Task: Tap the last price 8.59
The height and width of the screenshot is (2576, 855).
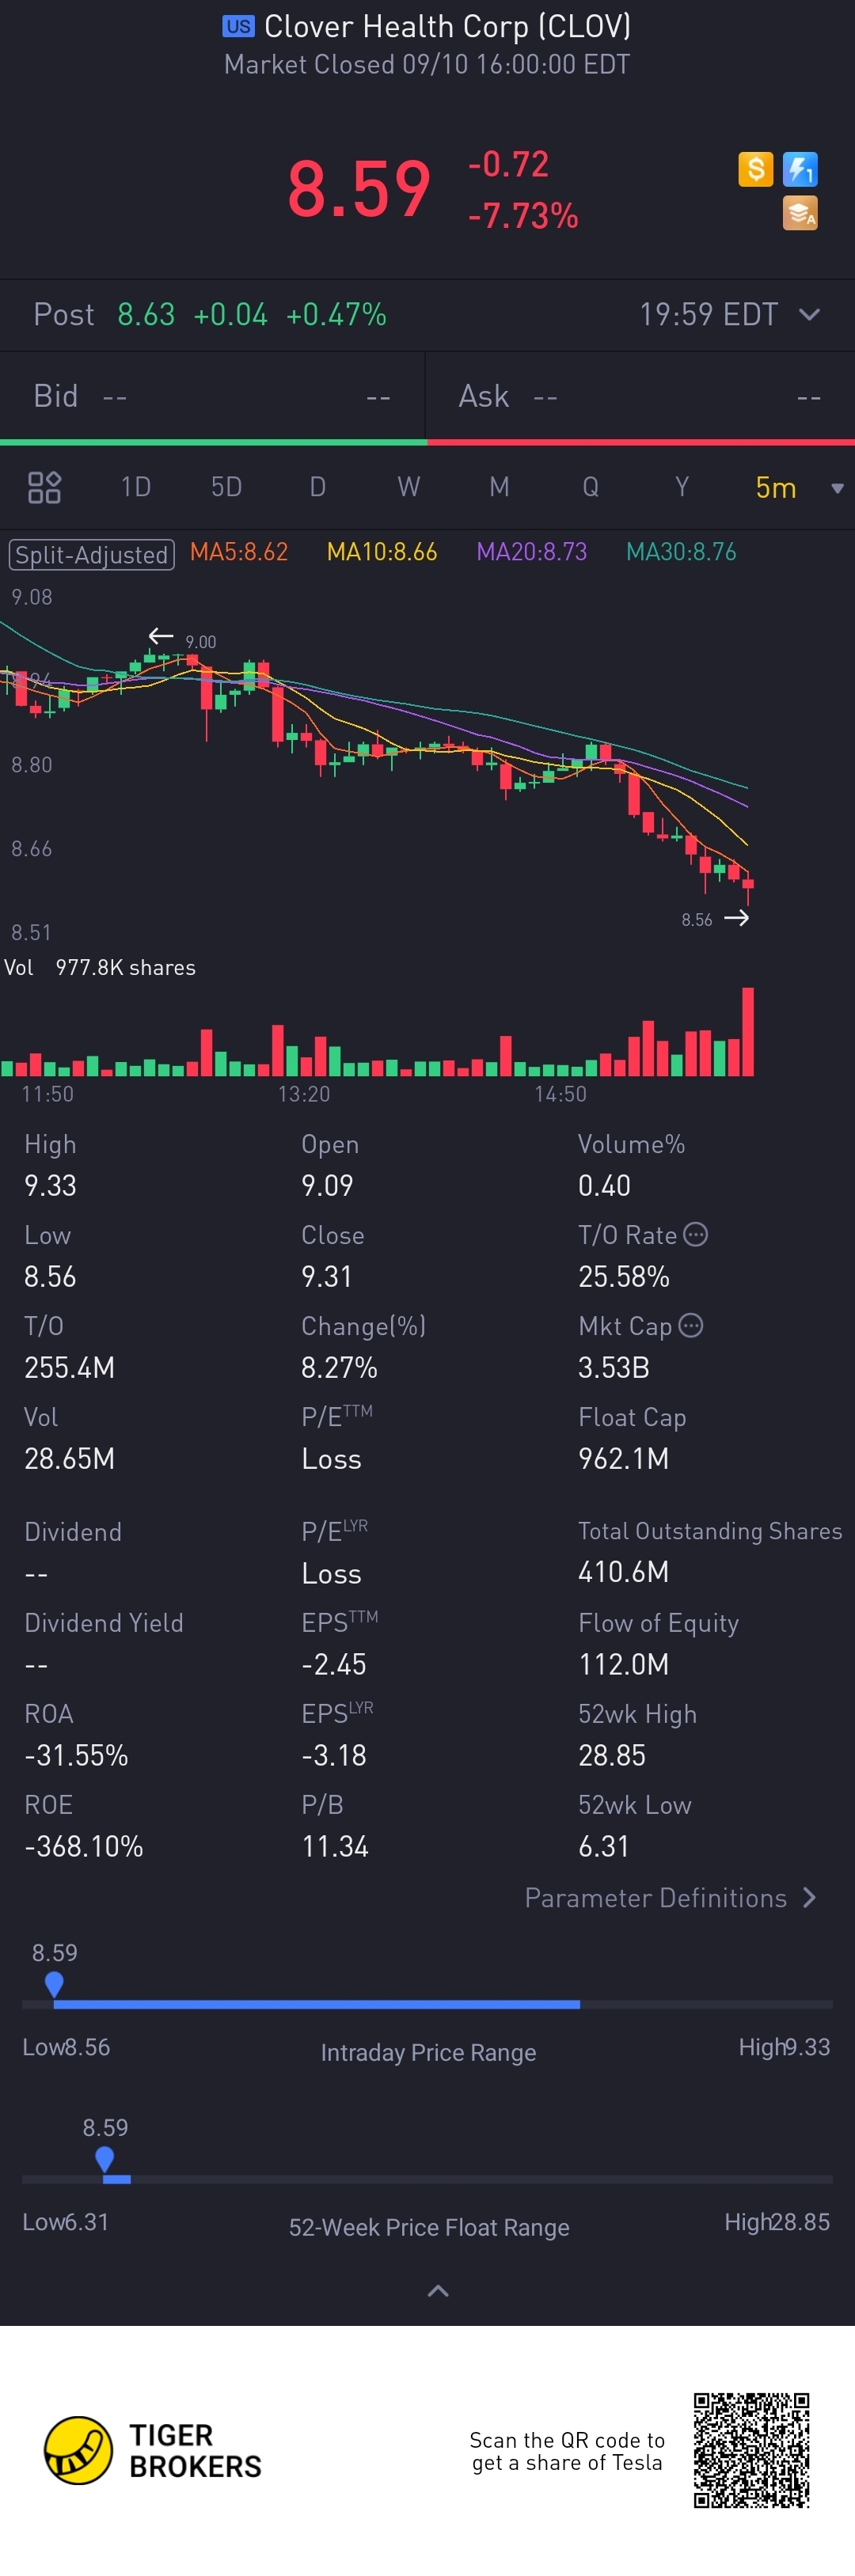Action: coord(359,189)
